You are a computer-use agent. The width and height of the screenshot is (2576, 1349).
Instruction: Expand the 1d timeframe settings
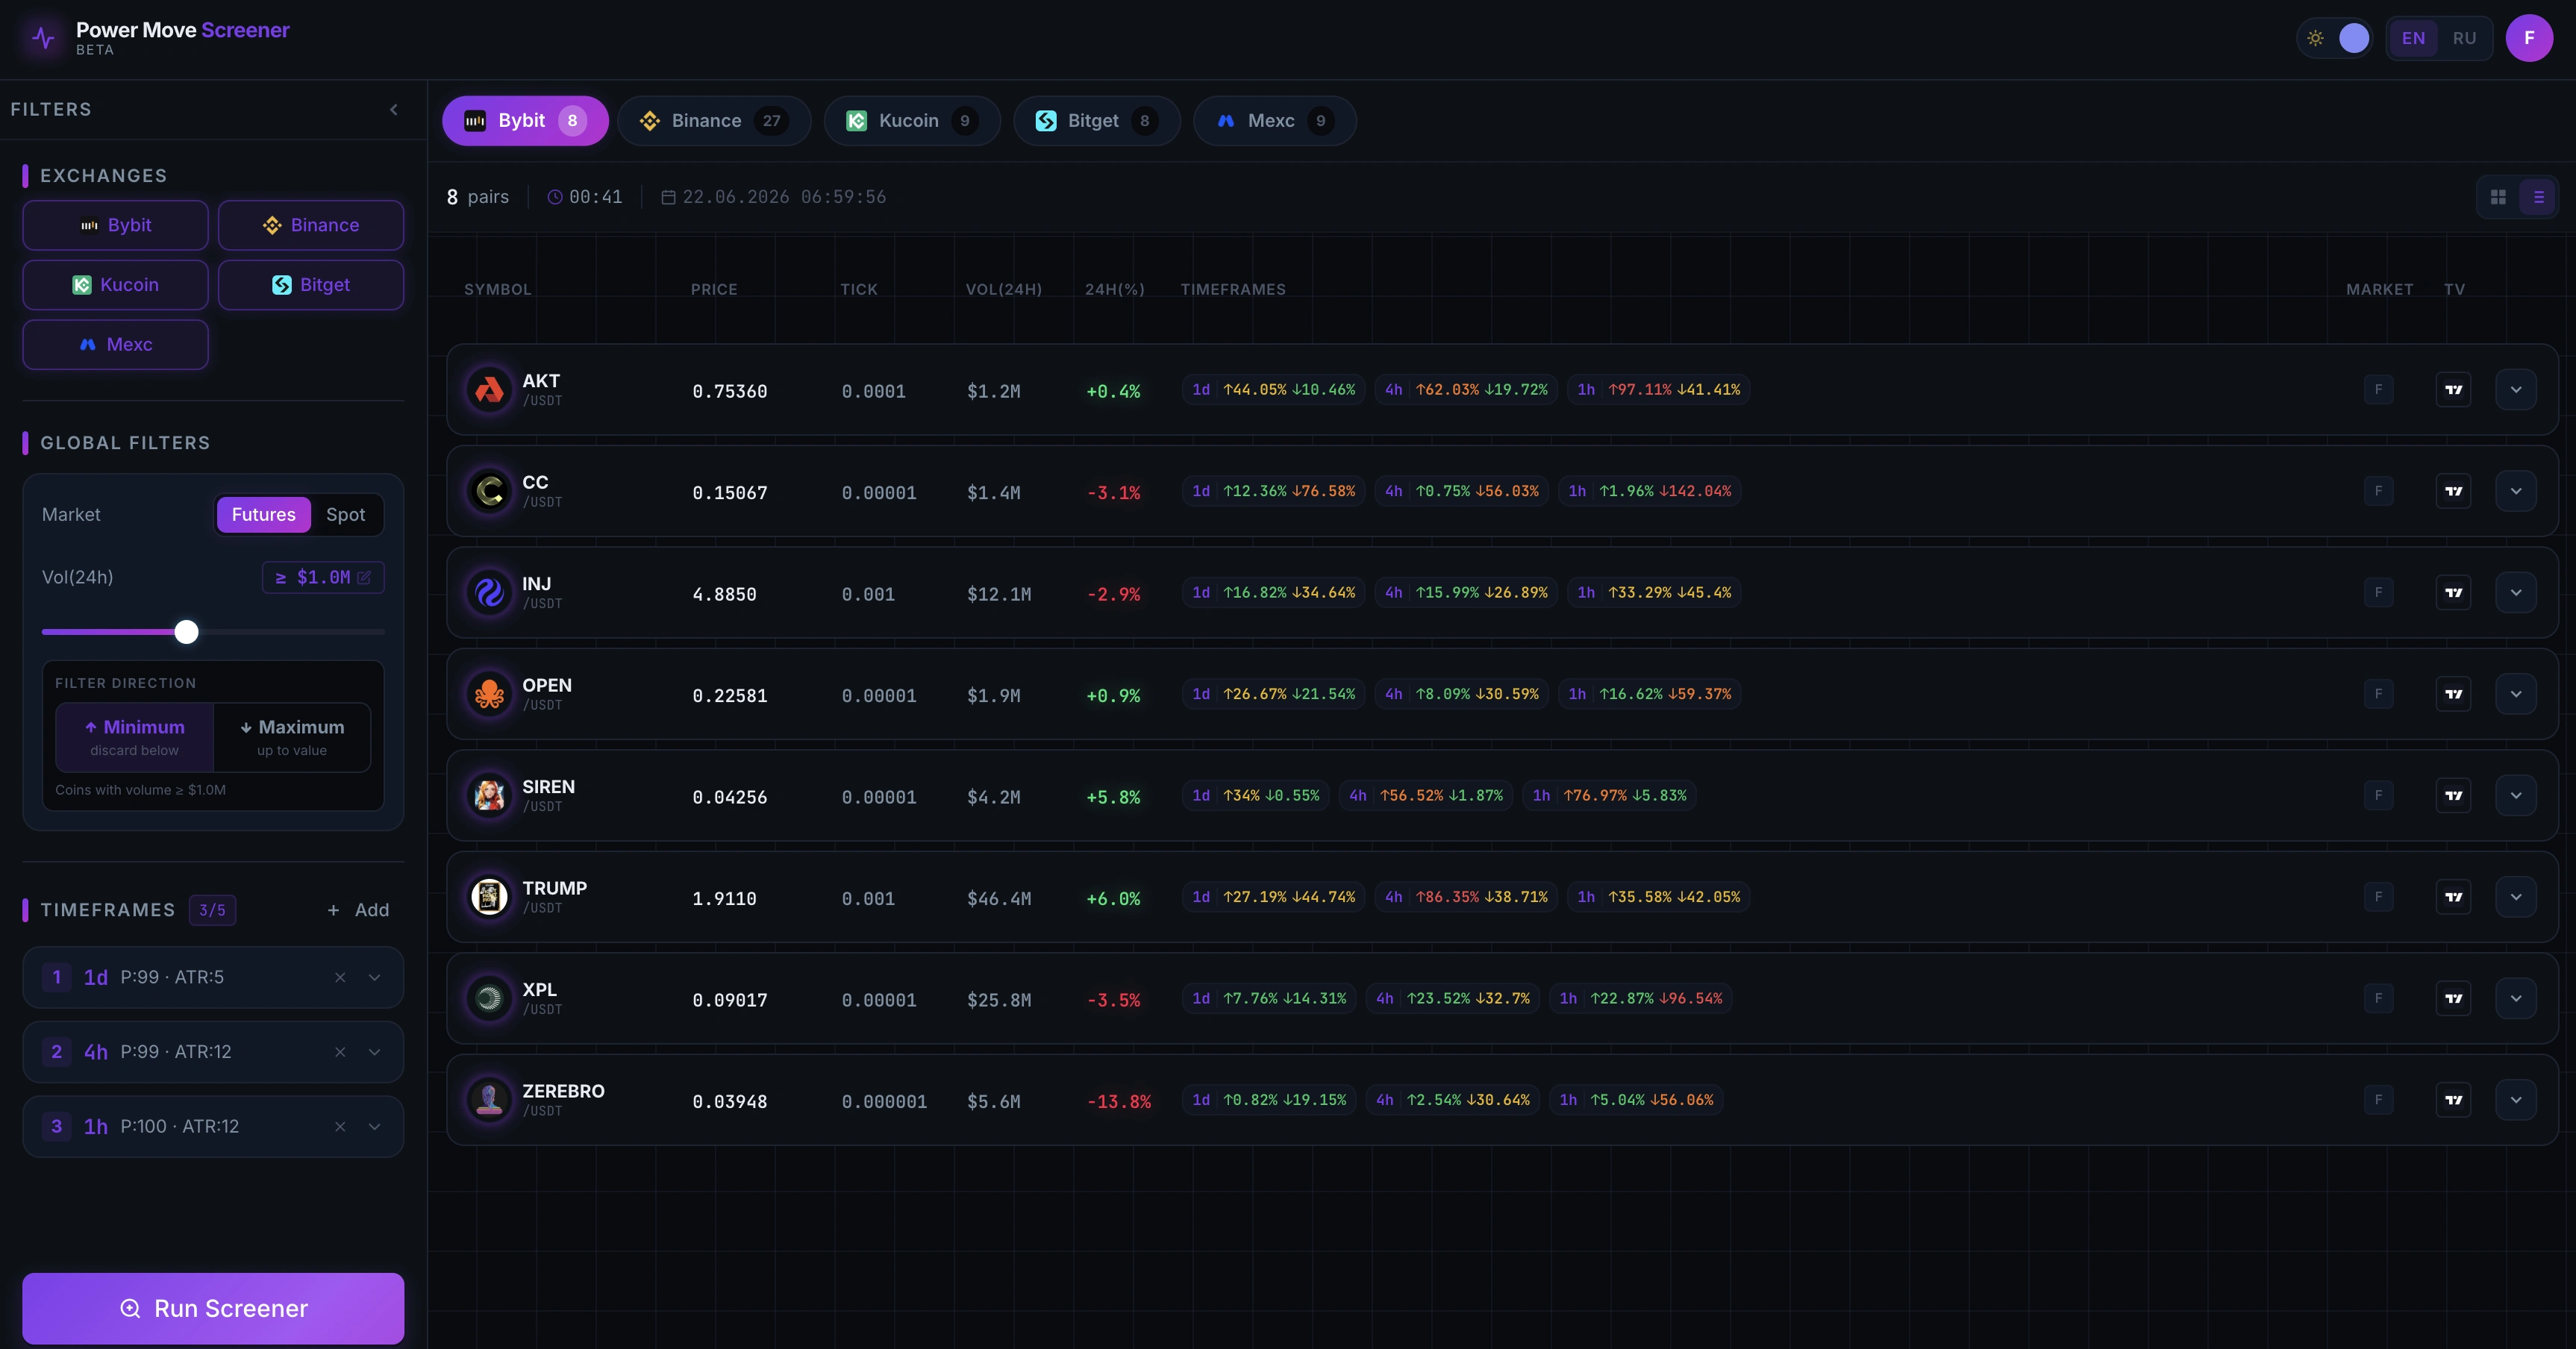coord(375,977)
